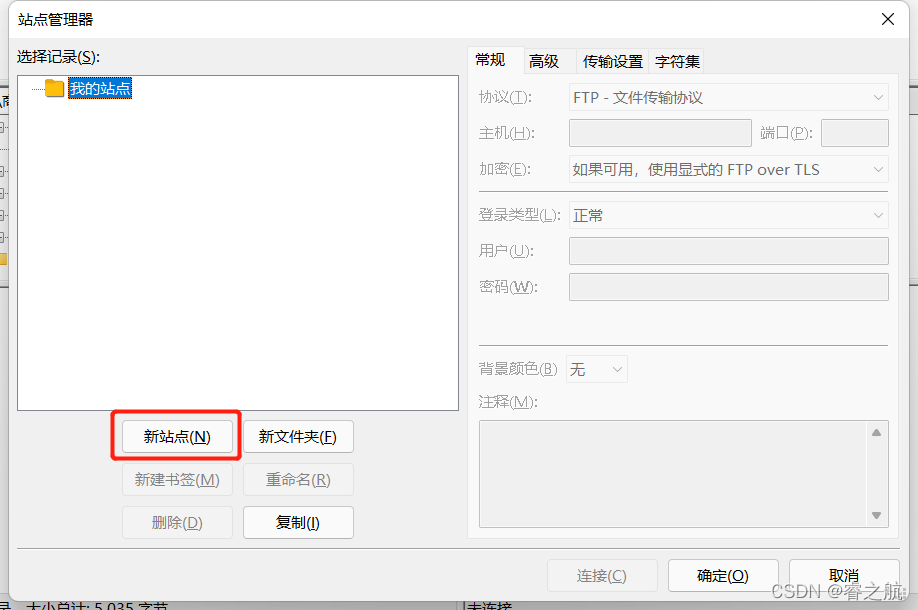Click the 新建书签 bookmark button
Screen dimensions: 918x610
(177, 479)
